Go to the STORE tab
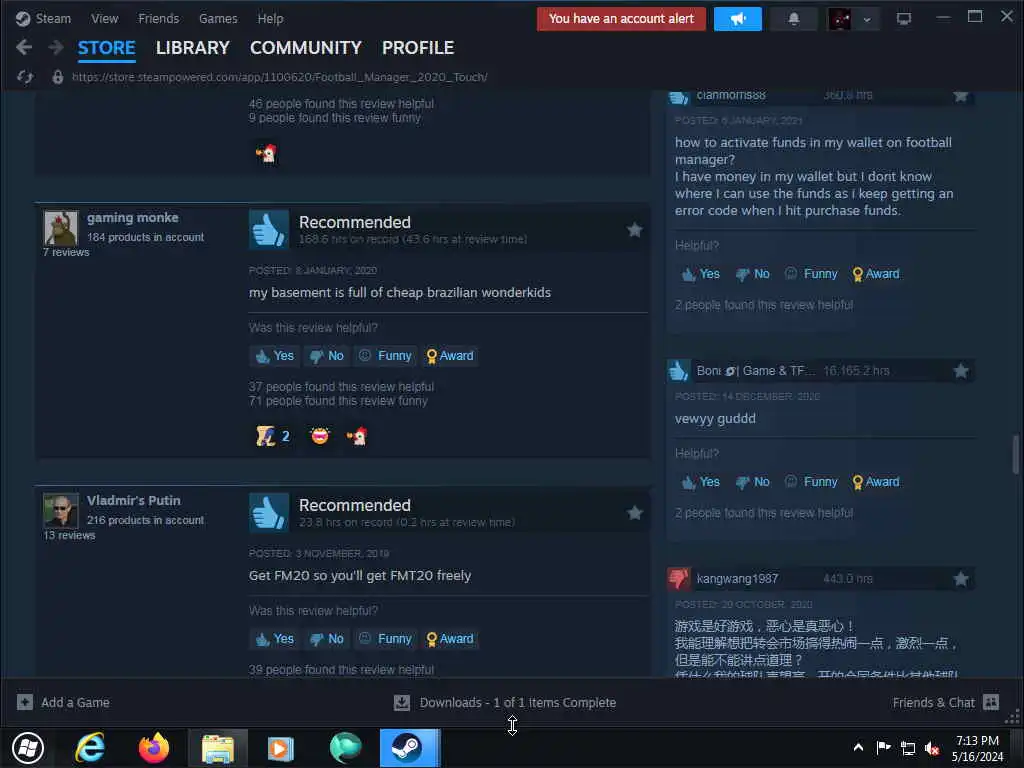This screenshot has width=1024, height=768. (106, 48)
